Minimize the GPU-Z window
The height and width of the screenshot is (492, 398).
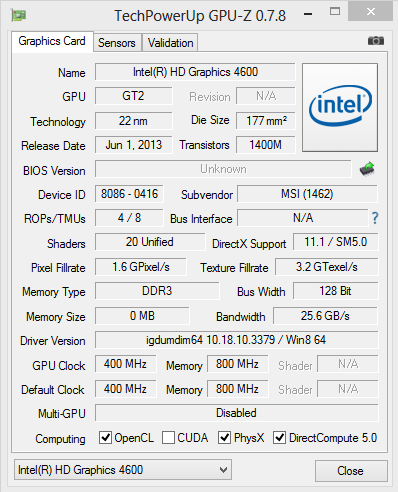(308, 14)
